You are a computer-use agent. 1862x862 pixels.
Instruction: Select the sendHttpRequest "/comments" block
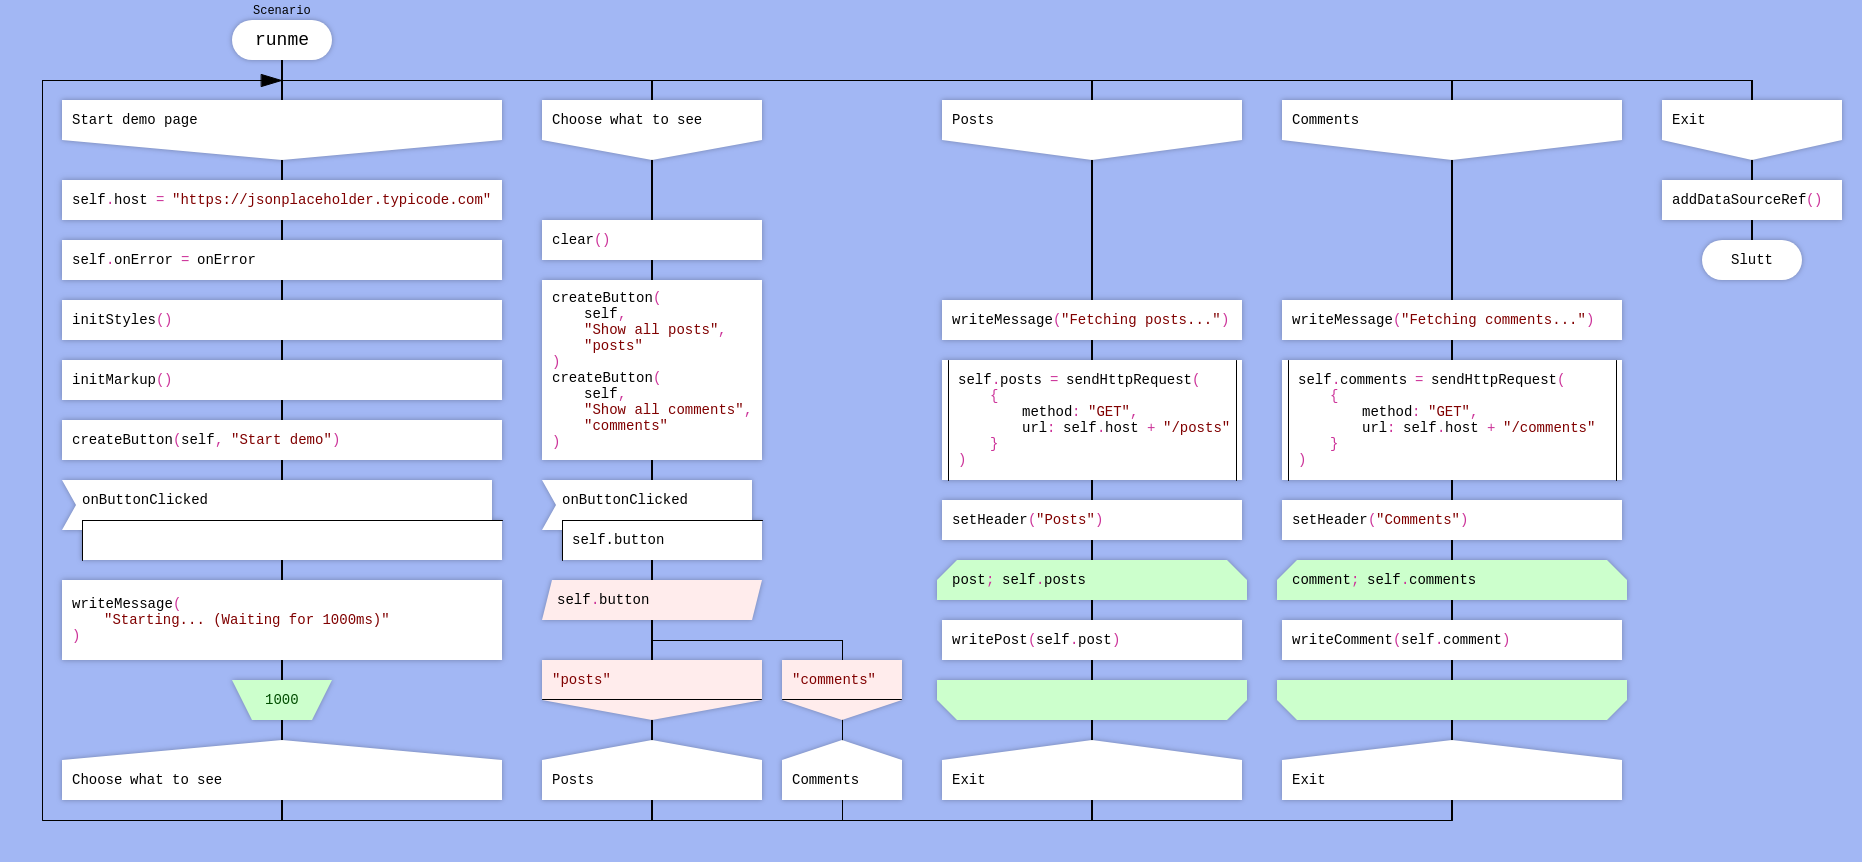[1451, 420]
